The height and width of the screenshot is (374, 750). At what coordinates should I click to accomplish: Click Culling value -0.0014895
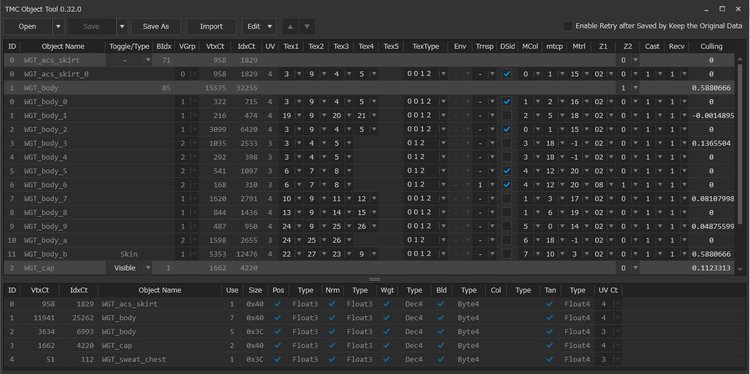pos(712,116)
